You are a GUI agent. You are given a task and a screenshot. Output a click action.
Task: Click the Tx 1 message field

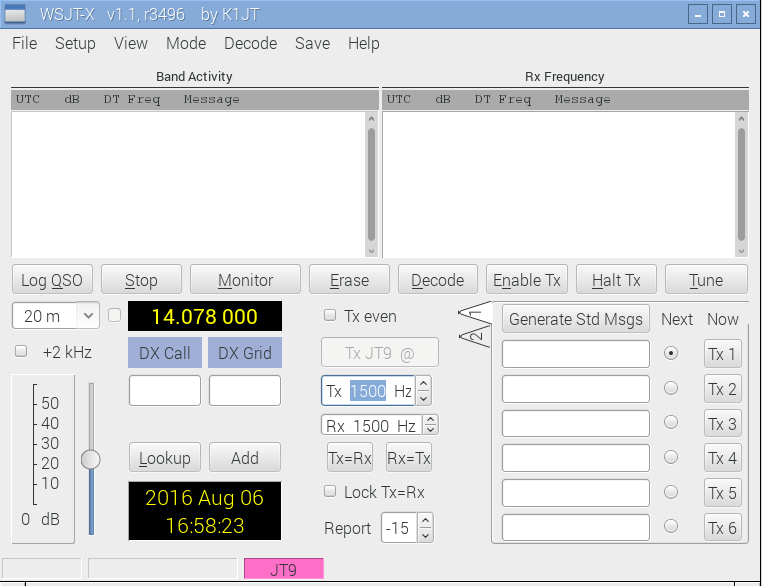[576, 354]
